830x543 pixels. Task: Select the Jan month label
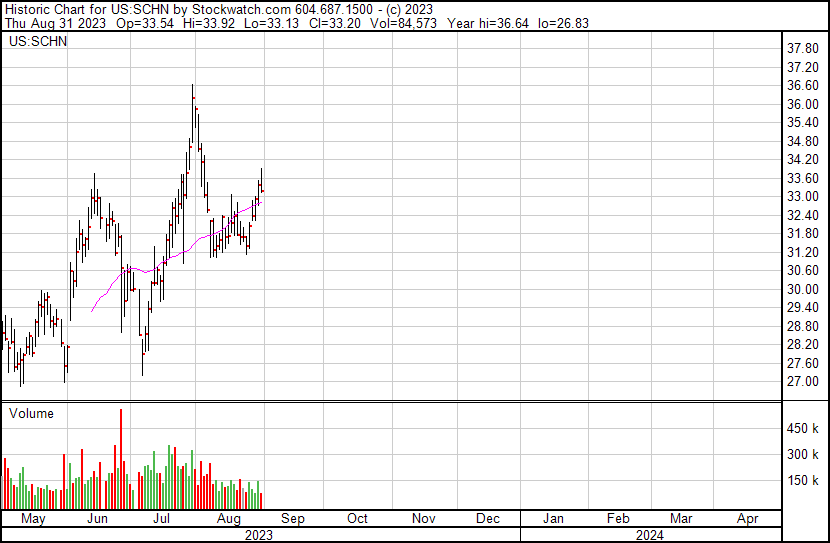[x=553, y=519]
